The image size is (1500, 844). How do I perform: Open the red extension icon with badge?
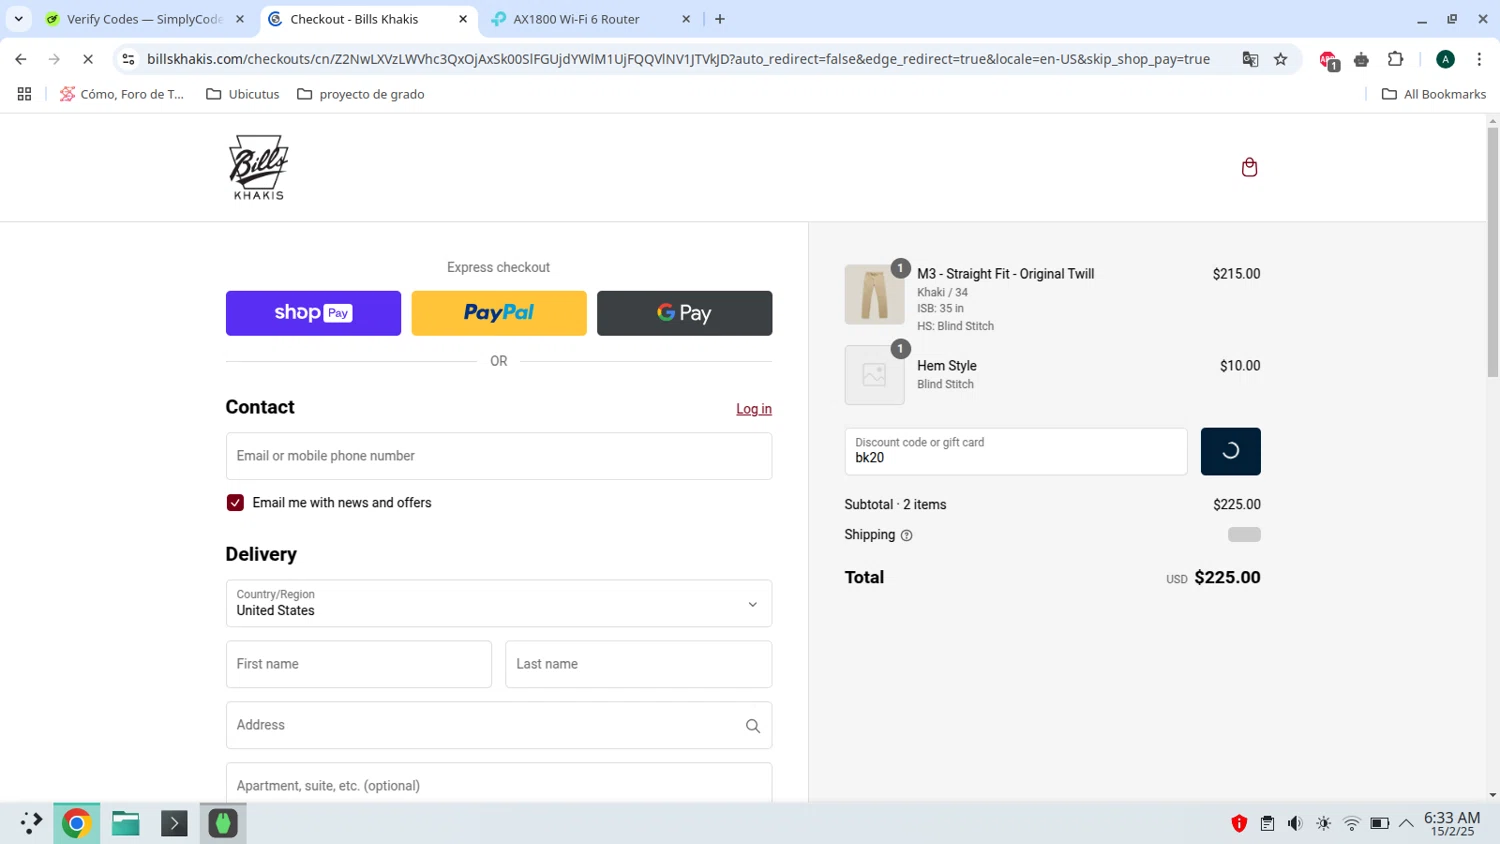click(1328, 60)
